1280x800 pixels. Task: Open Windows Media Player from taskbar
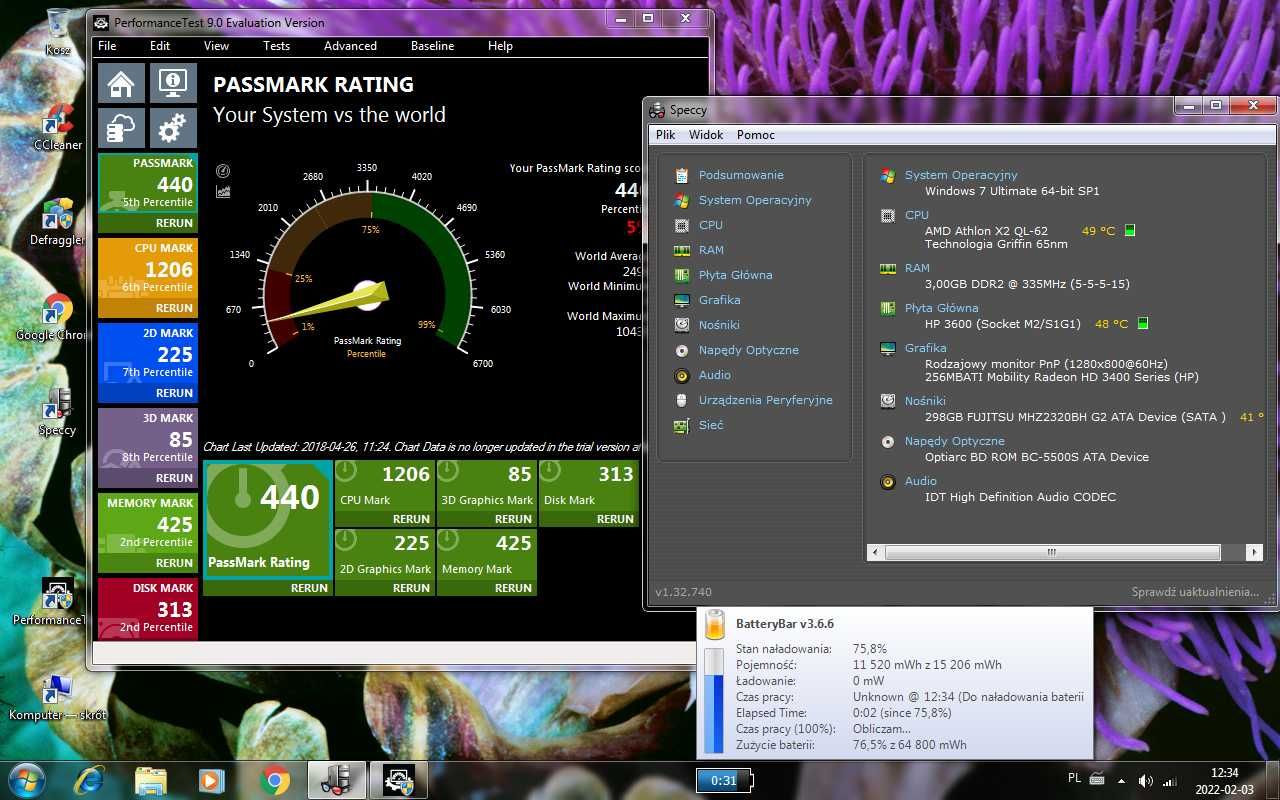211,780
